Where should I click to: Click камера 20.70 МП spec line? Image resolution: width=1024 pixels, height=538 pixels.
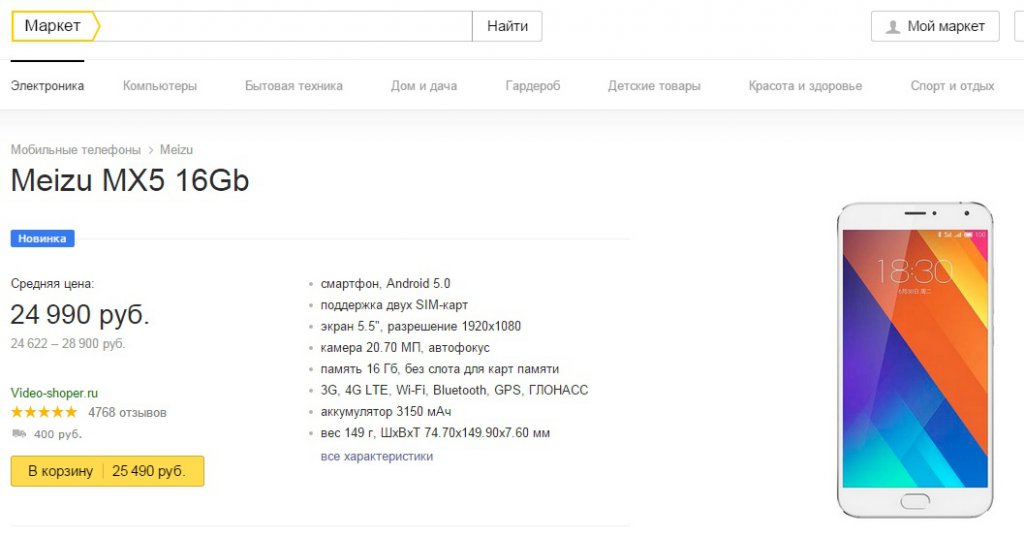coord(405,347)
